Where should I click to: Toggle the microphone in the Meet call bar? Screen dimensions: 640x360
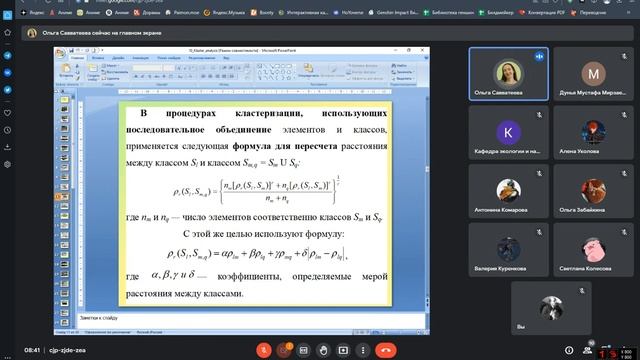[264, 350]
